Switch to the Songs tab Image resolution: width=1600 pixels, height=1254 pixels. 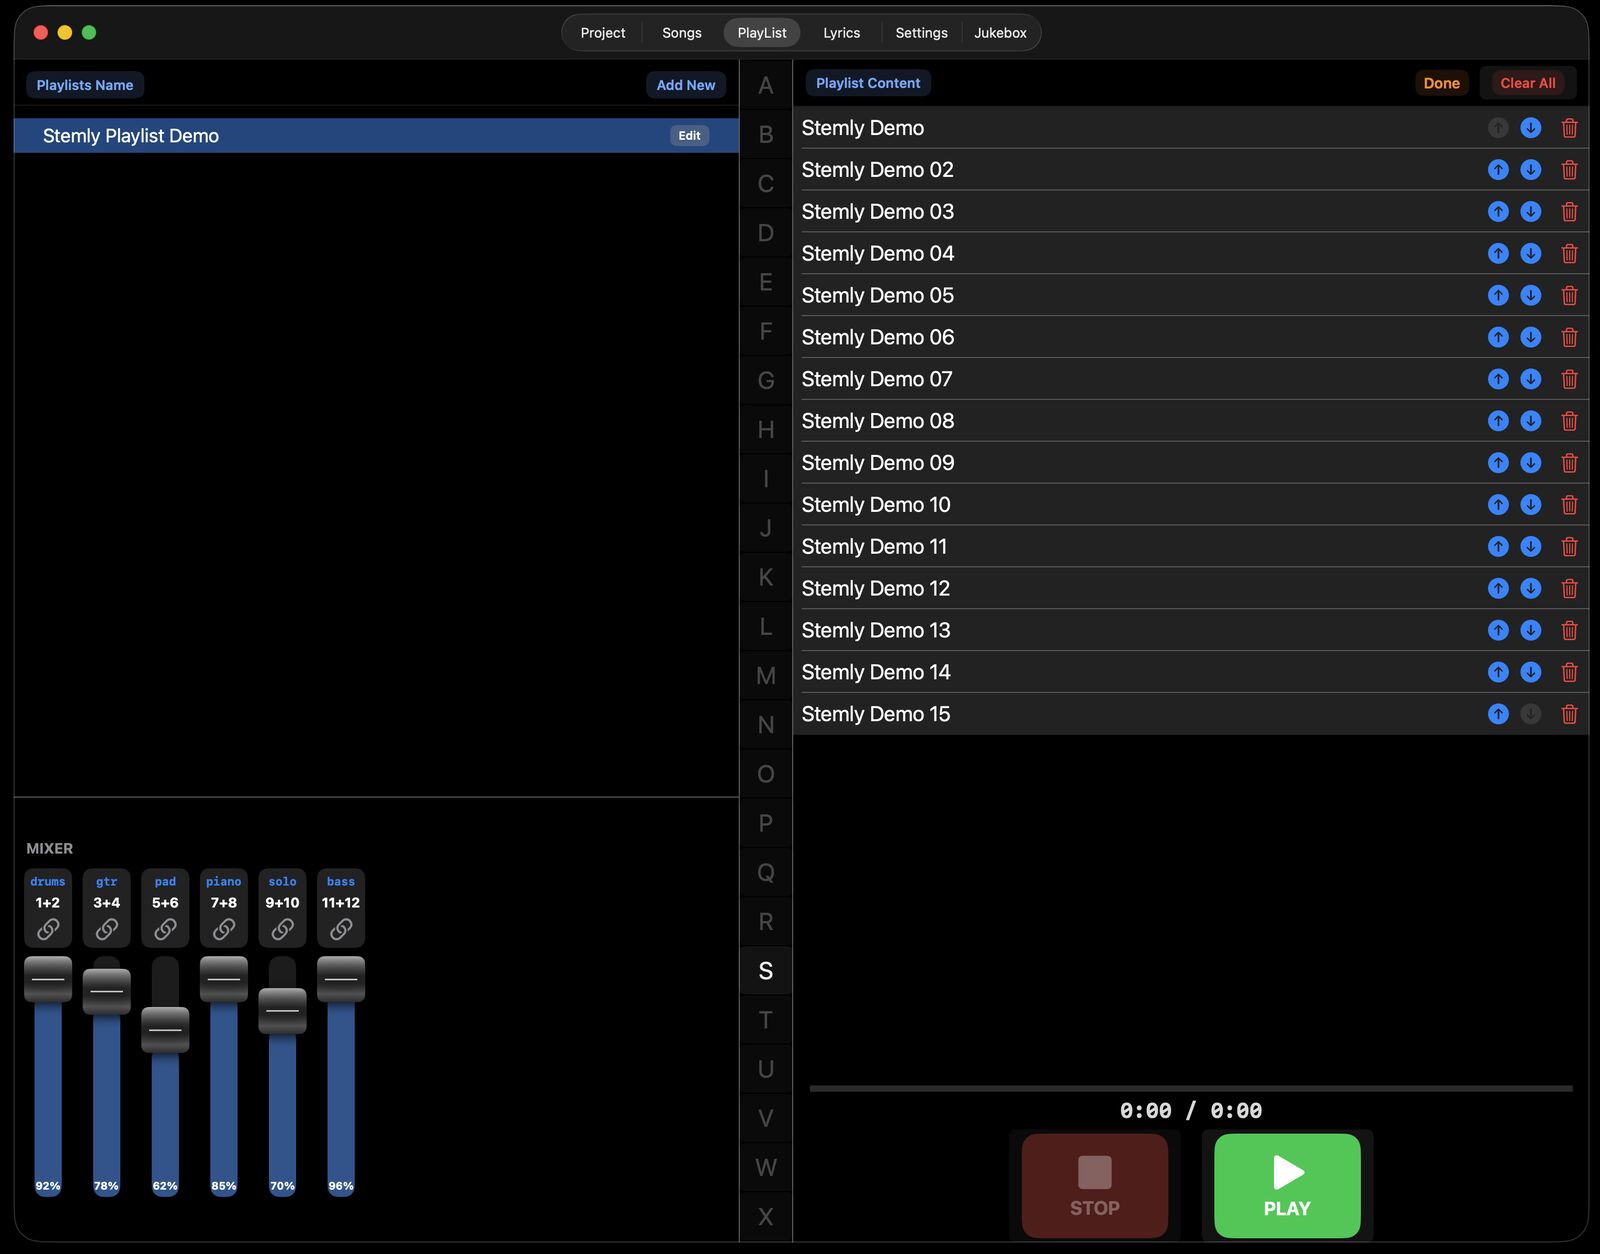682,33
